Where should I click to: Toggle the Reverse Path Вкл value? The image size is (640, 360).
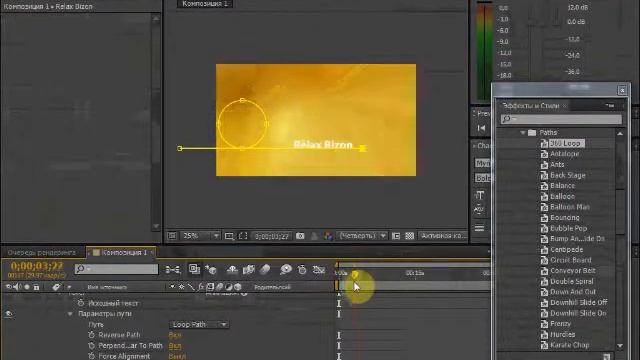(175, 335)
